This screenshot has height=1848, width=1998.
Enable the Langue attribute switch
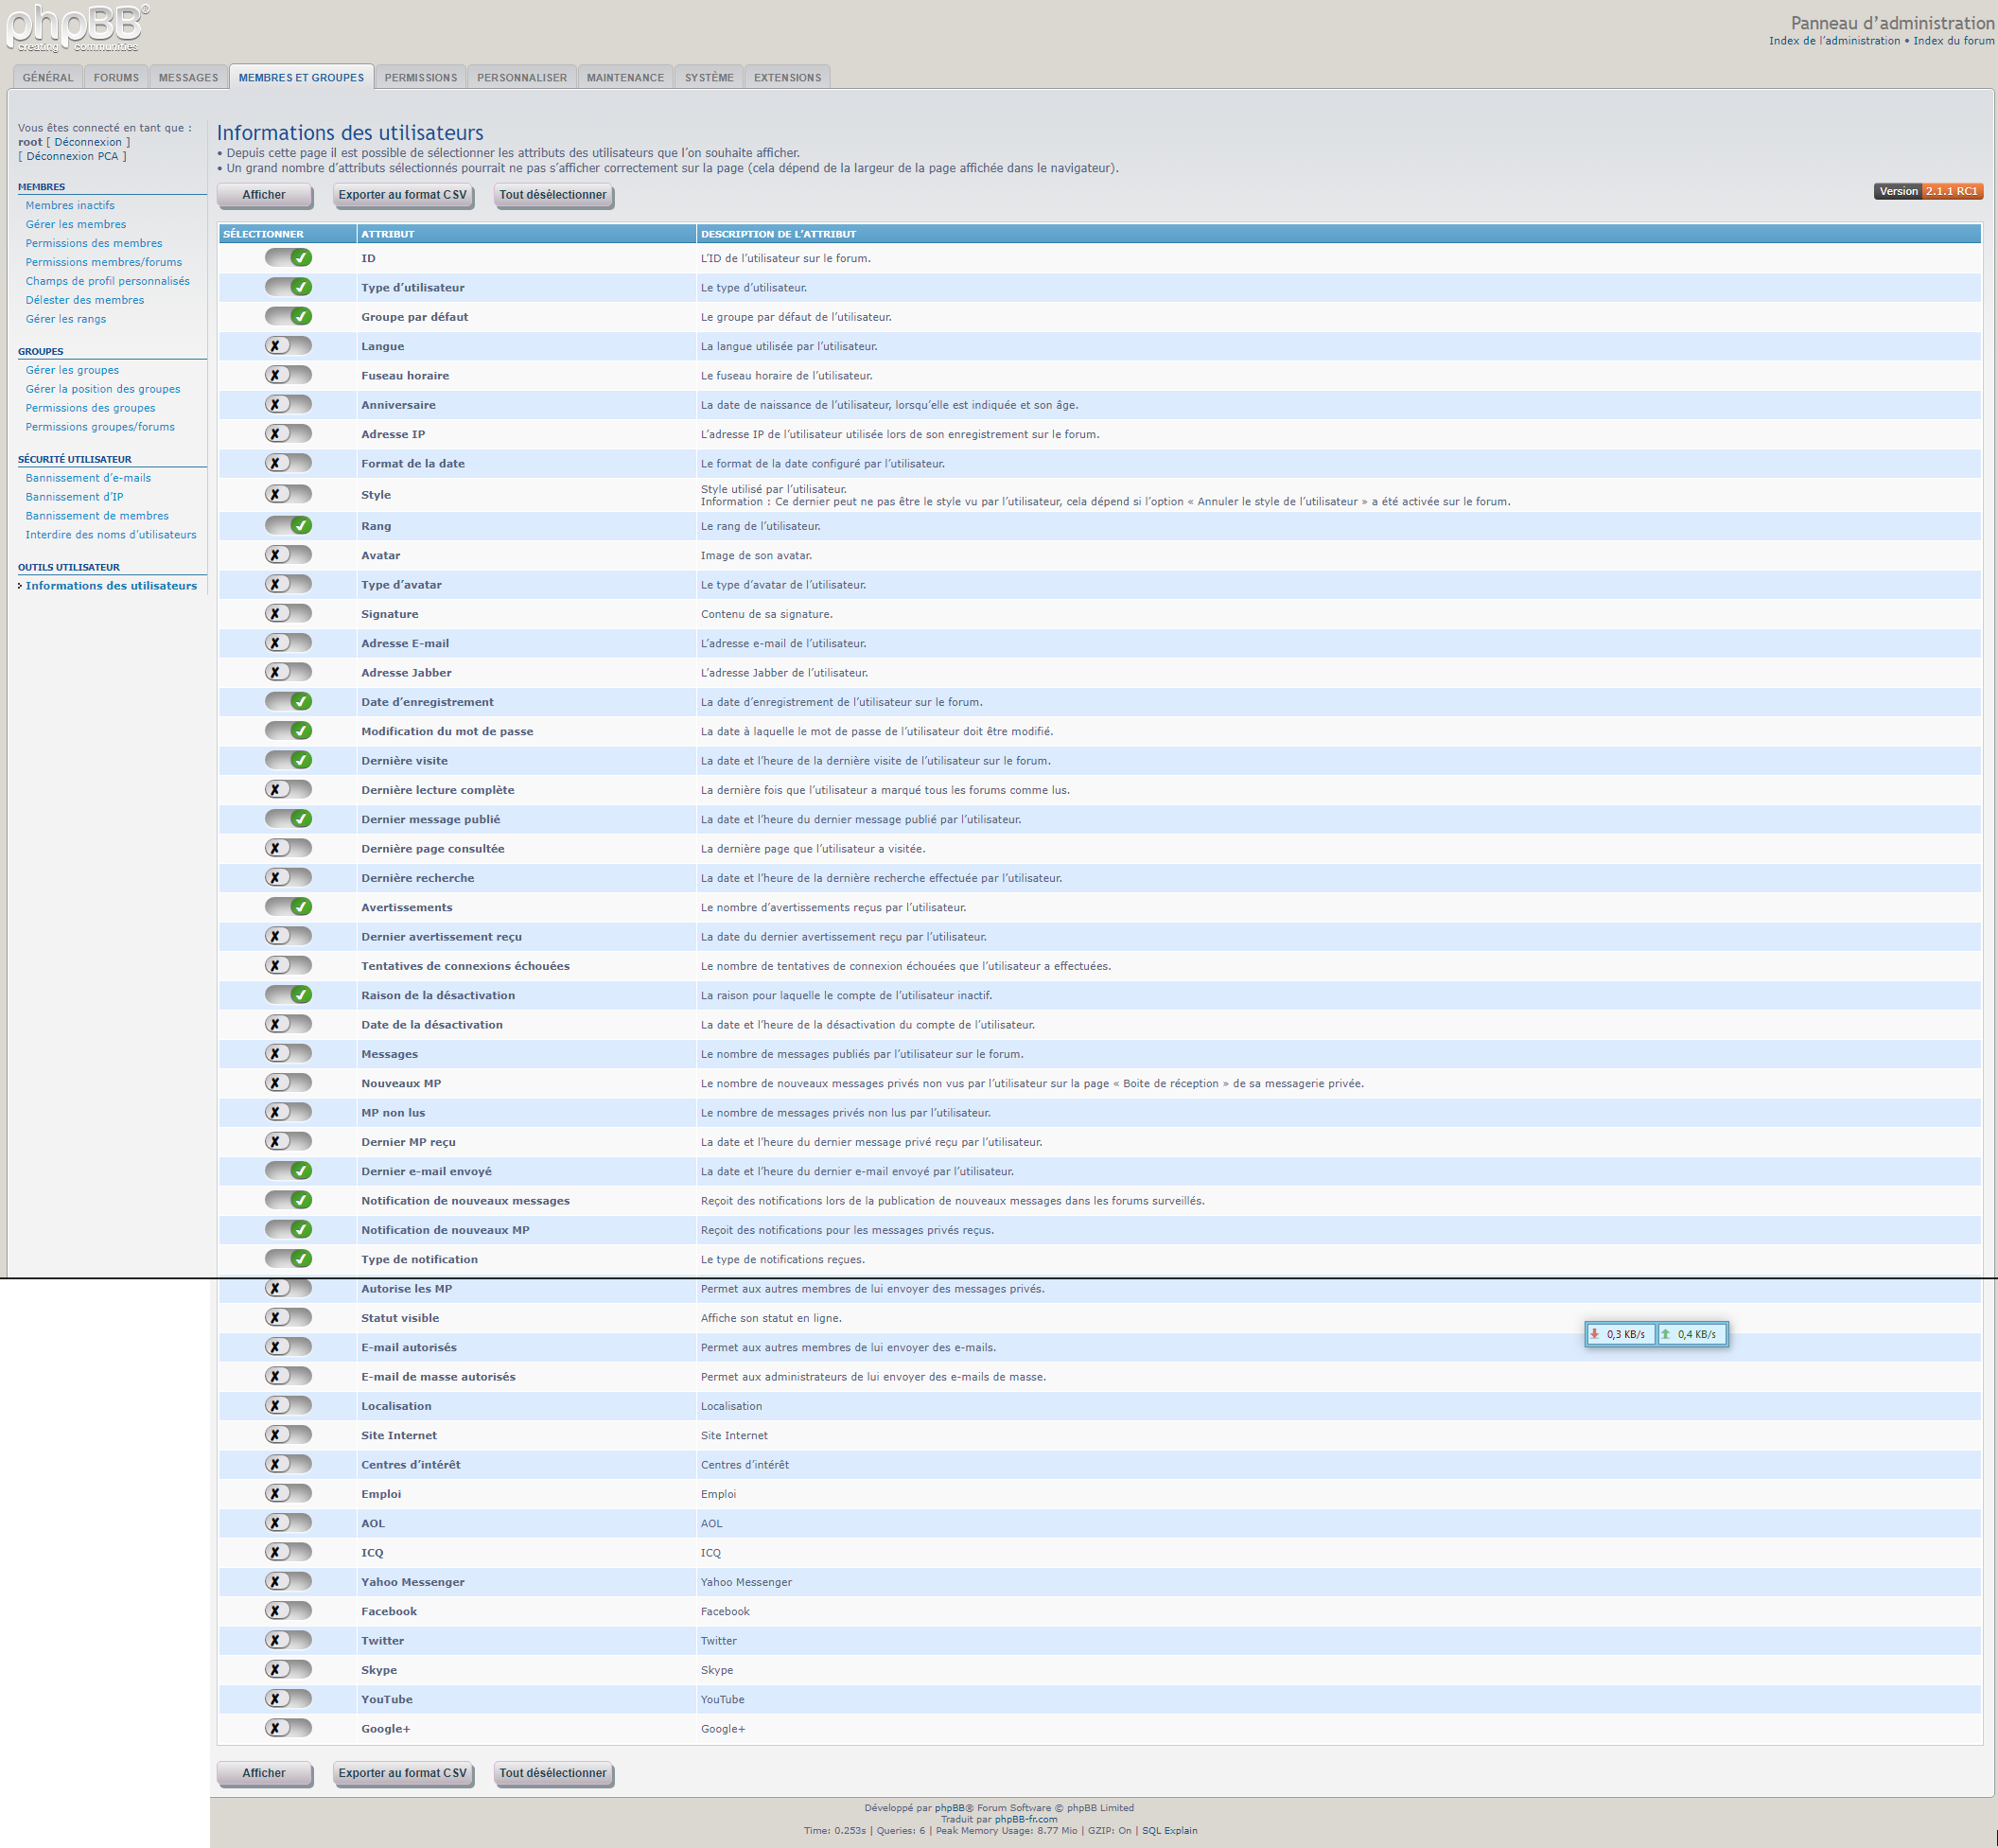point(288,346)
